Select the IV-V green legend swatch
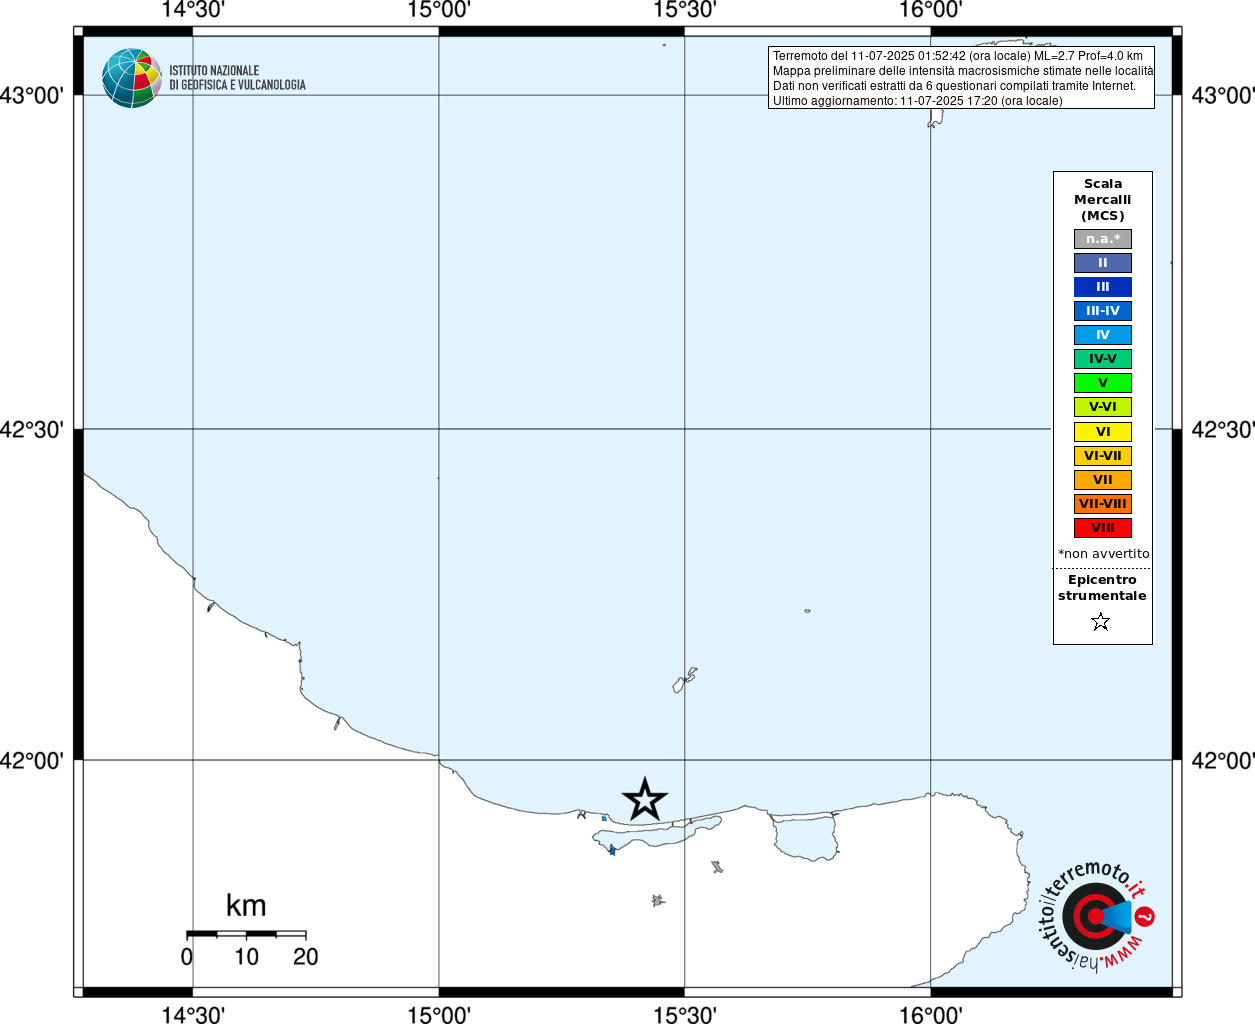Screen dimensions: 1255x1024 (x=1103, y=359)
